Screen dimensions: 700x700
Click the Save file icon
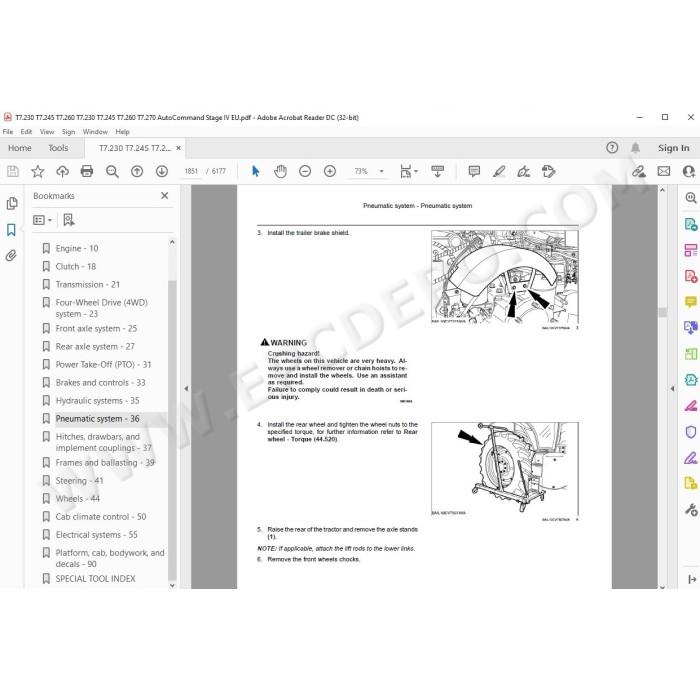click(x=13, y=171)
